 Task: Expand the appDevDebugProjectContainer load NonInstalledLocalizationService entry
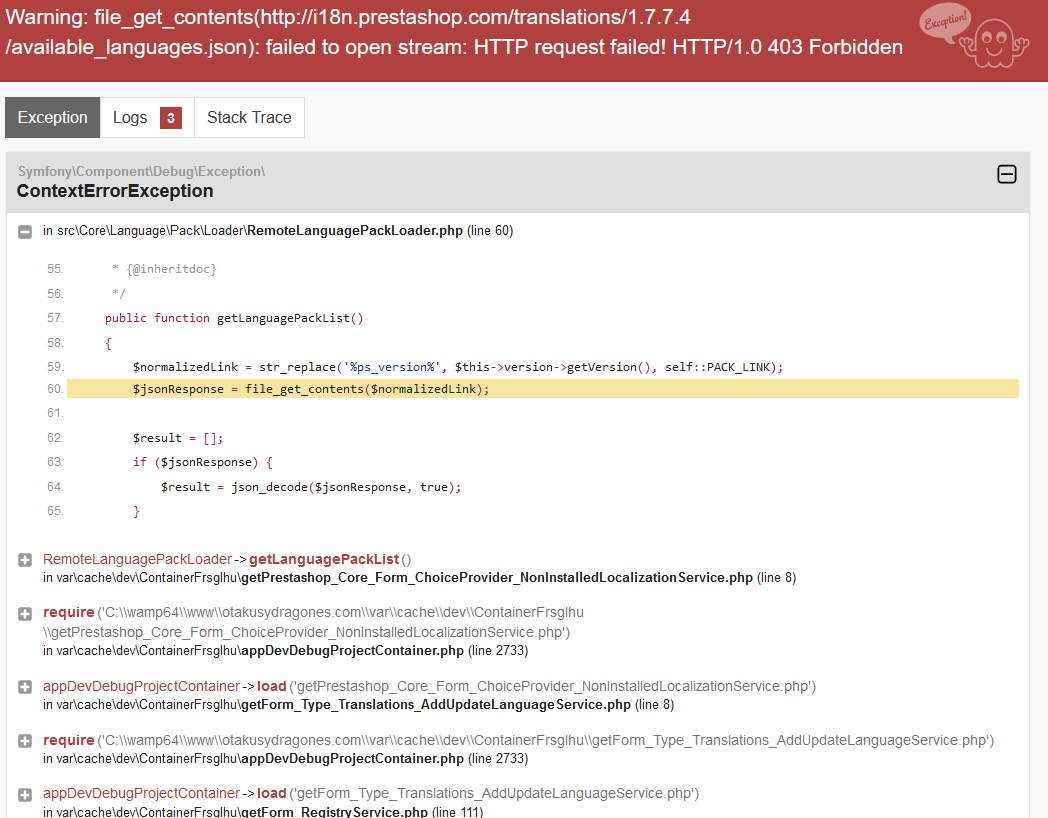click(25, 687)
